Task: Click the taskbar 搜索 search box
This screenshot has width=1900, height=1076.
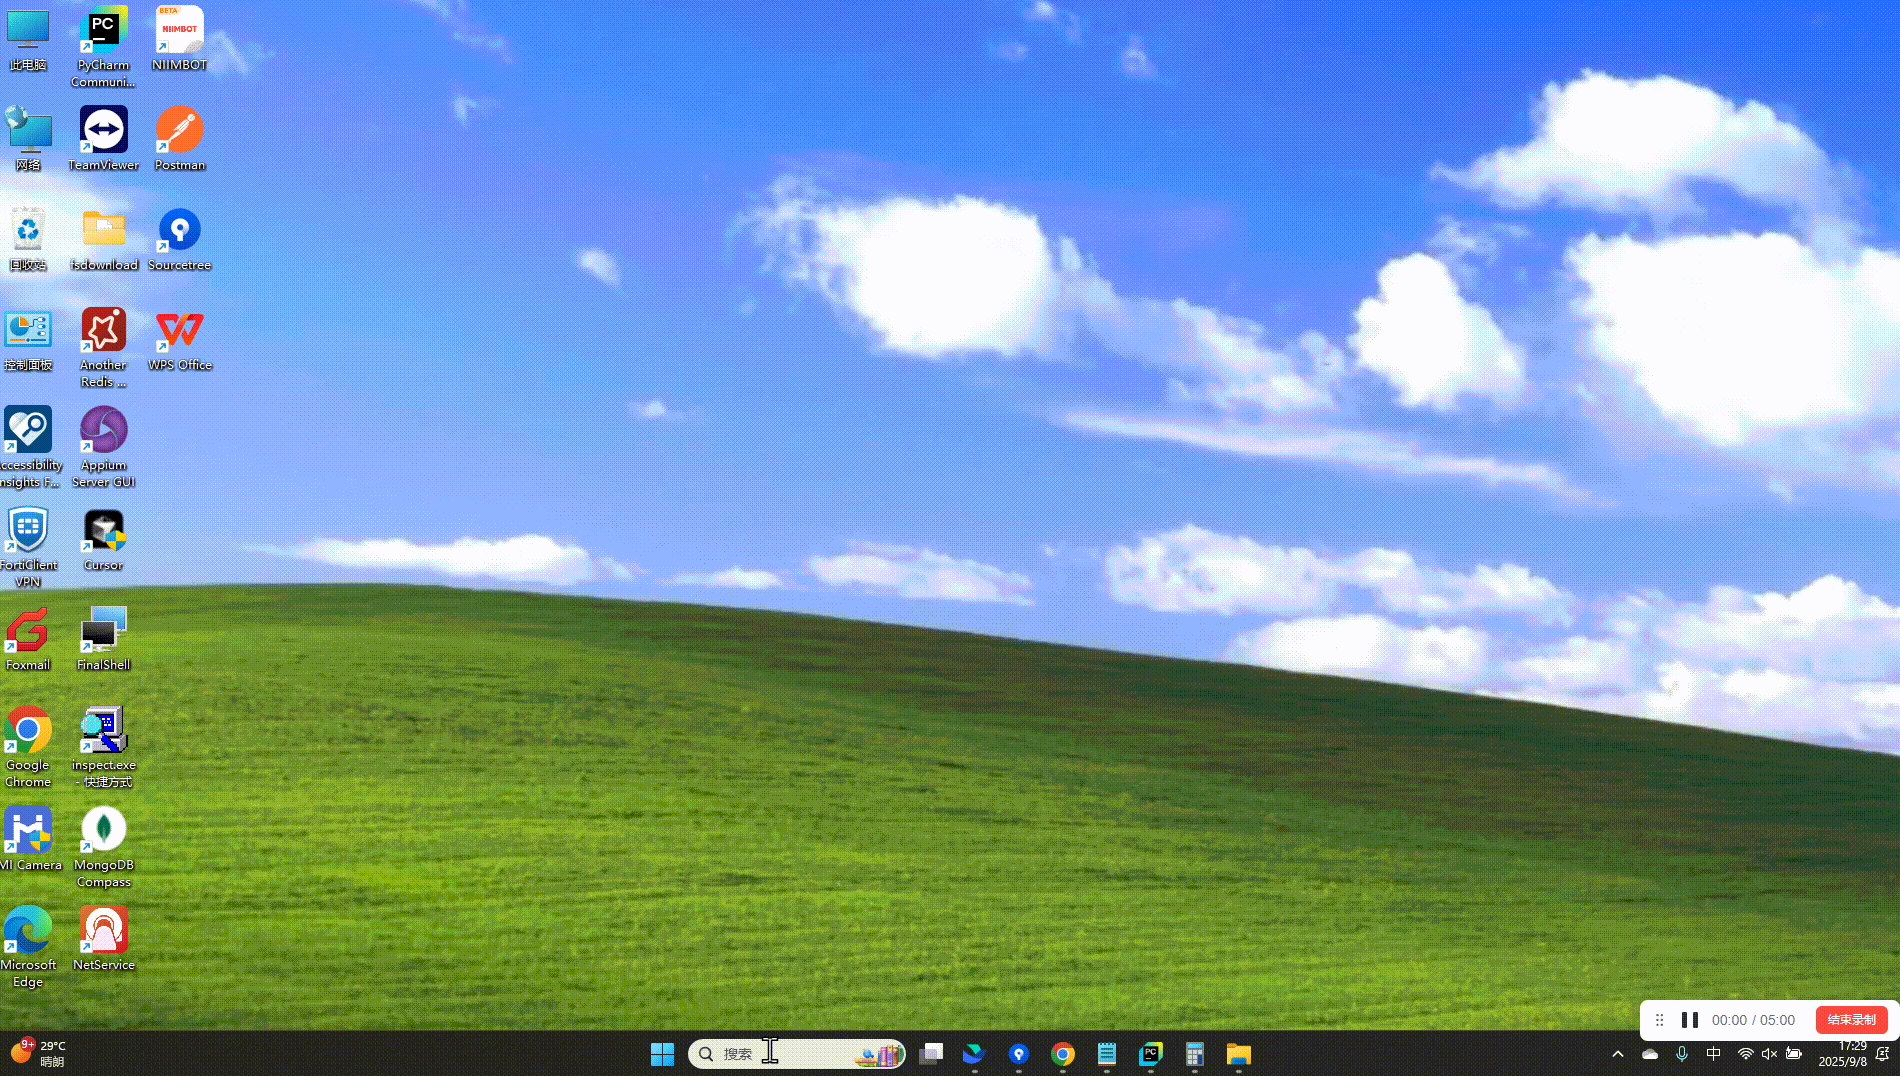Action: point(797,1054)
